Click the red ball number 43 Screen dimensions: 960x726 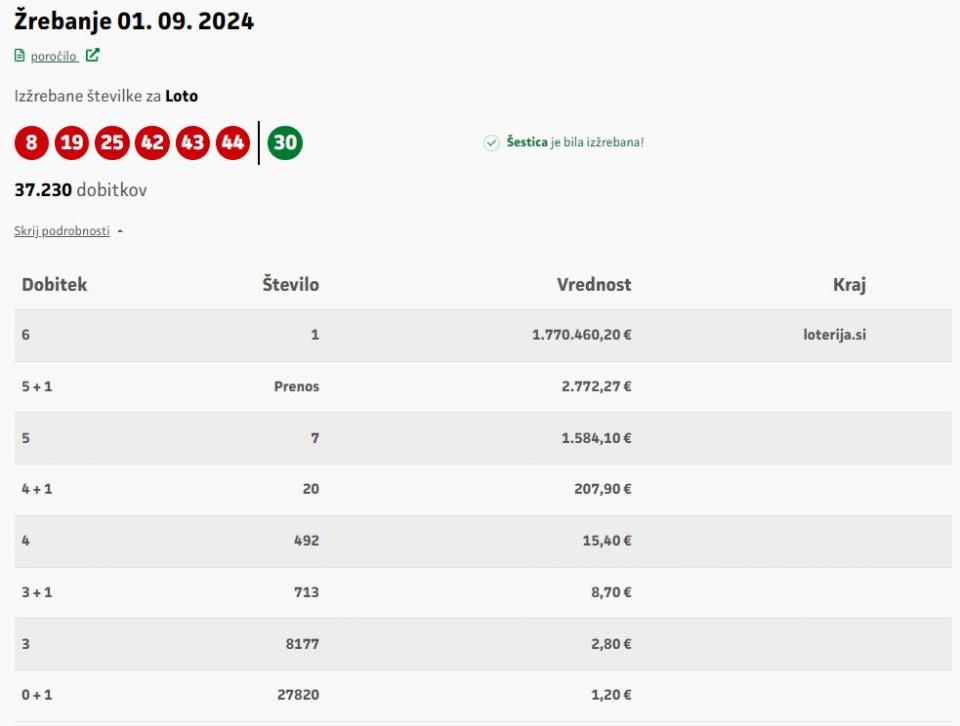192,143
